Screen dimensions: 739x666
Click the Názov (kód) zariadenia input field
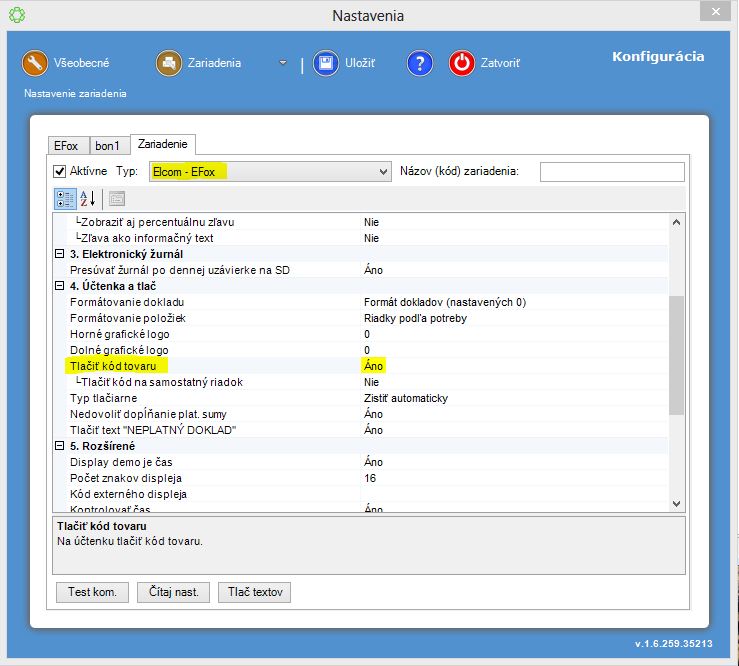pyautogui.click(x=612, y=172)
